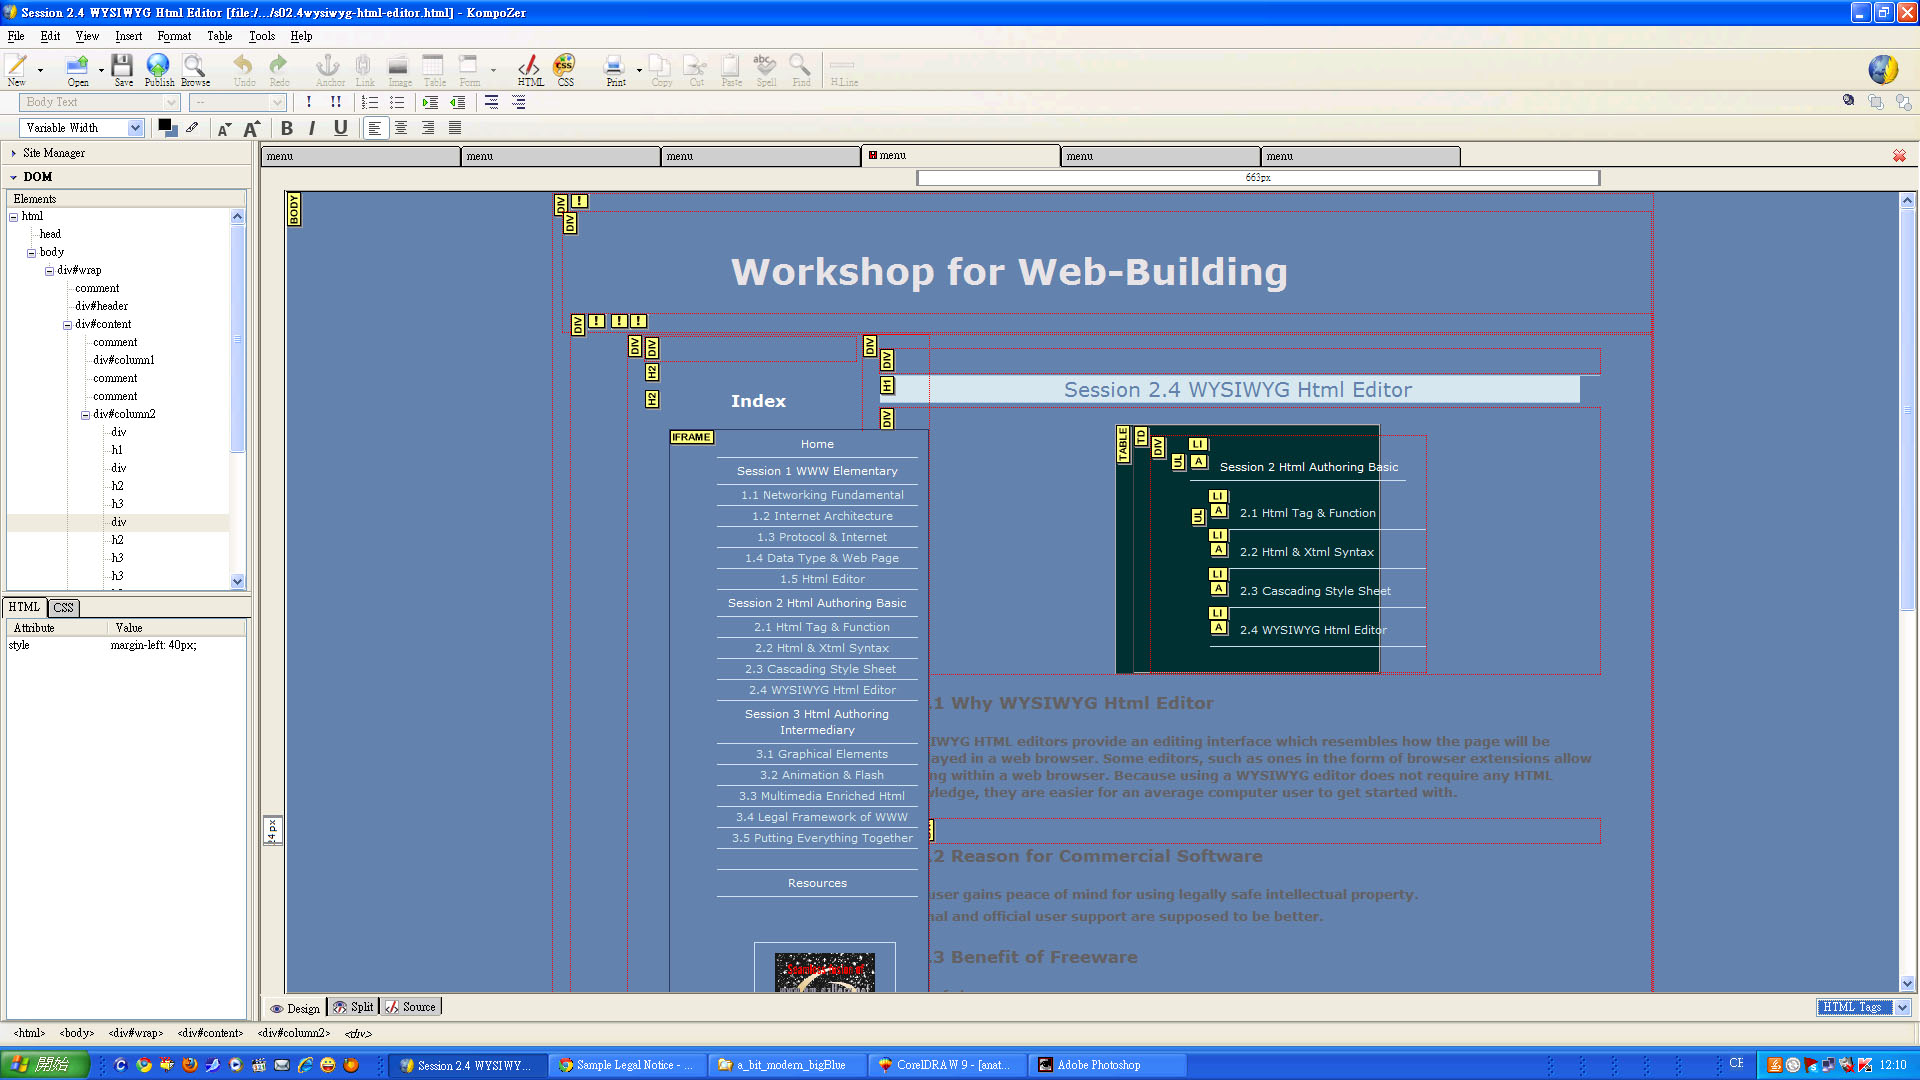This screenshot has width=1920, height=1080.
Task: Click the Redo button
Action: click(x=278, y=68)
